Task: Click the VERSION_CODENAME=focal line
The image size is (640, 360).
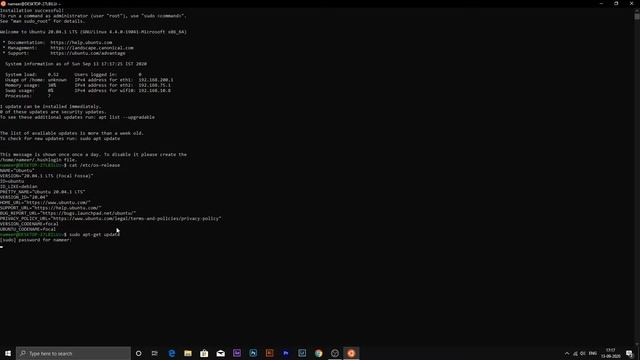Action: tap(29, 224)
